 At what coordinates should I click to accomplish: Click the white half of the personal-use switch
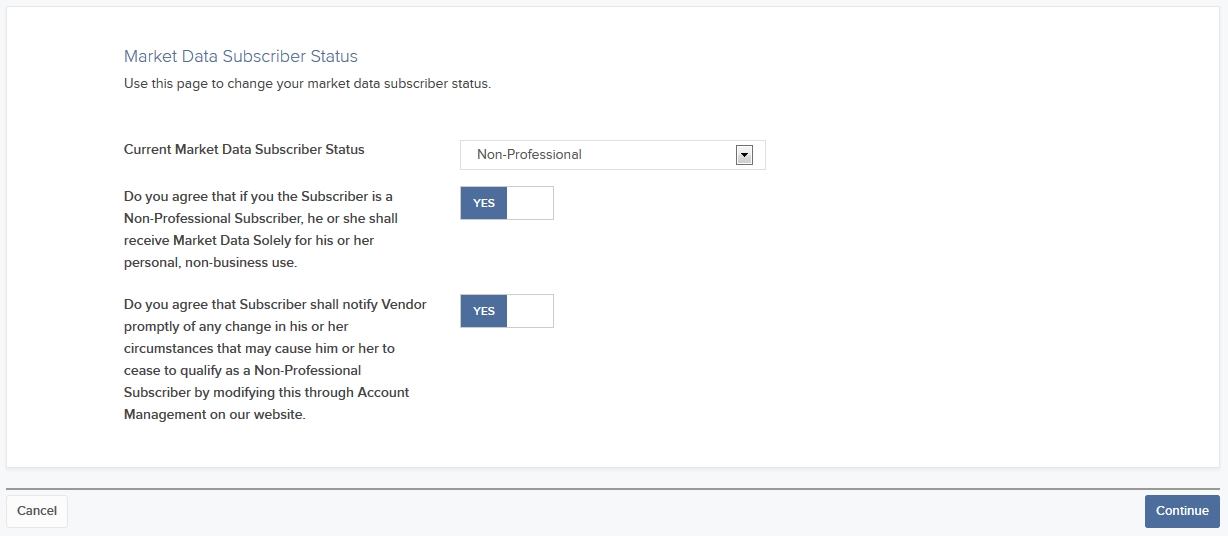[x=530, y=203]
